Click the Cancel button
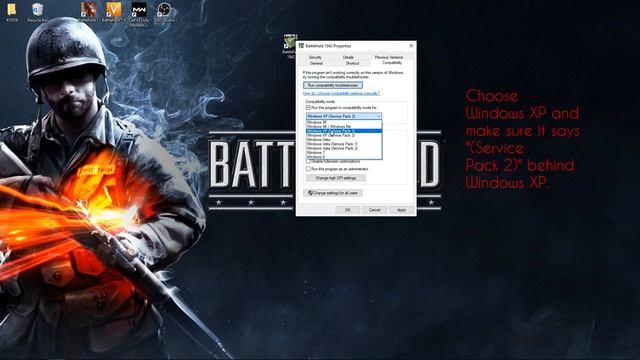 (374, 210)
